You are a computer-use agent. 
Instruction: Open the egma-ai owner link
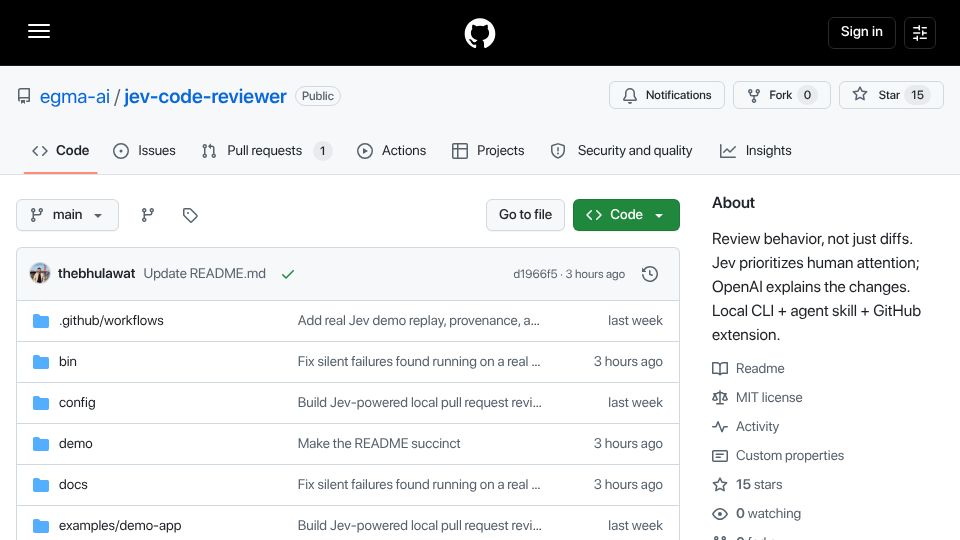tap(75, 96)
